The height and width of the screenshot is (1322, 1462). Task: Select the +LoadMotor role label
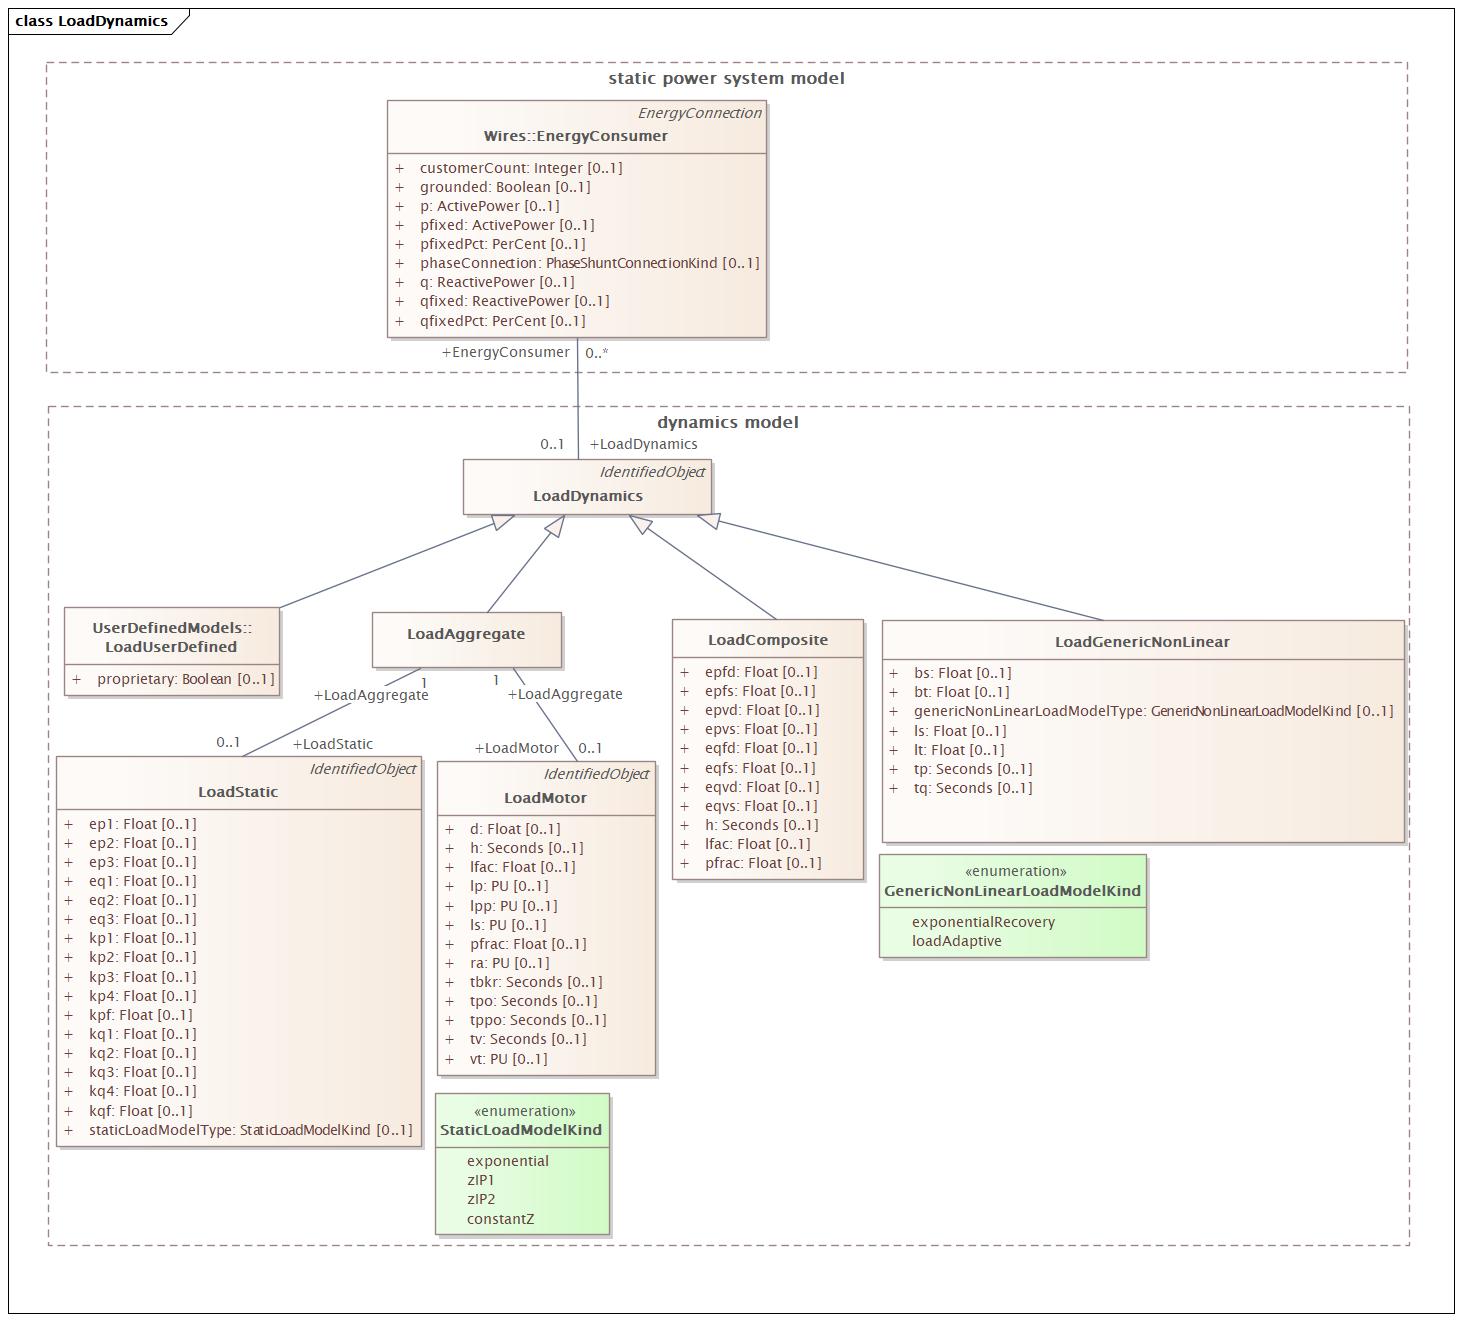pyautogui.click(x=516, y=748)
